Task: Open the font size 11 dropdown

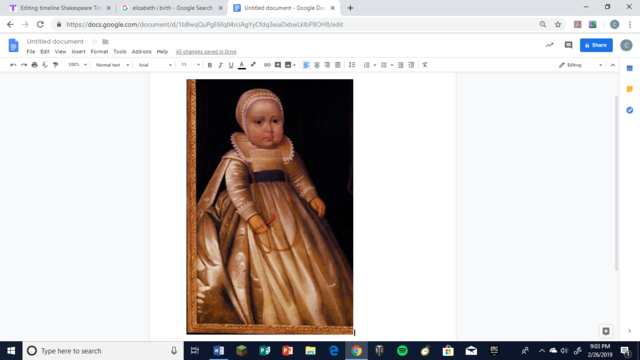Action: coord(191,65)
